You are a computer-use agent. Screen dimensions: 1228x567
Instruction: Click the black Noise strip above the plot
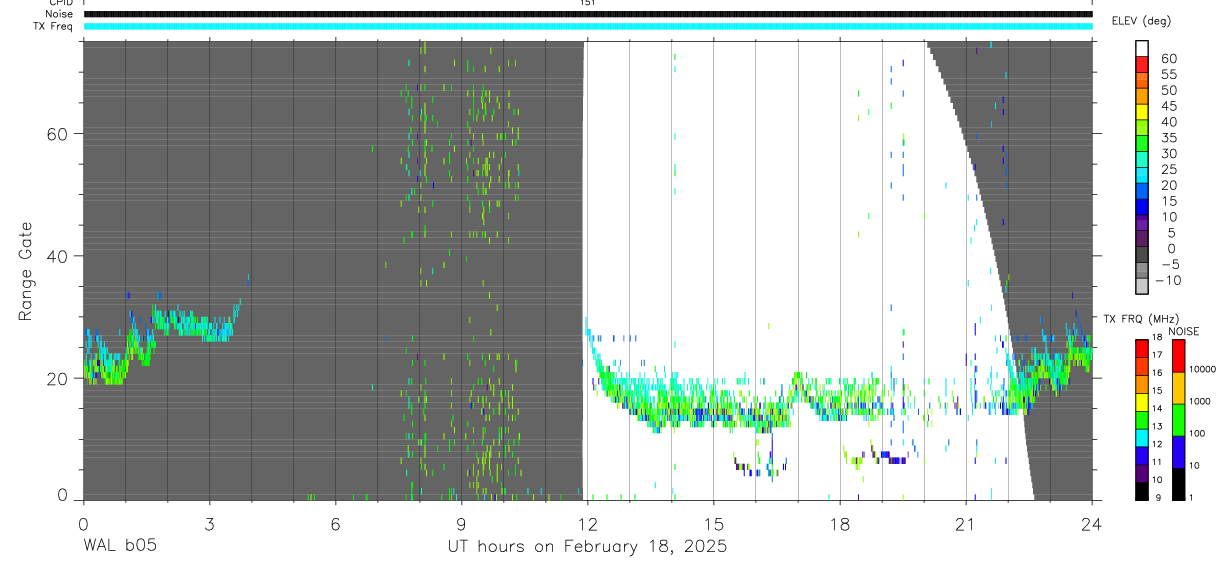click(x=588, y=14)
